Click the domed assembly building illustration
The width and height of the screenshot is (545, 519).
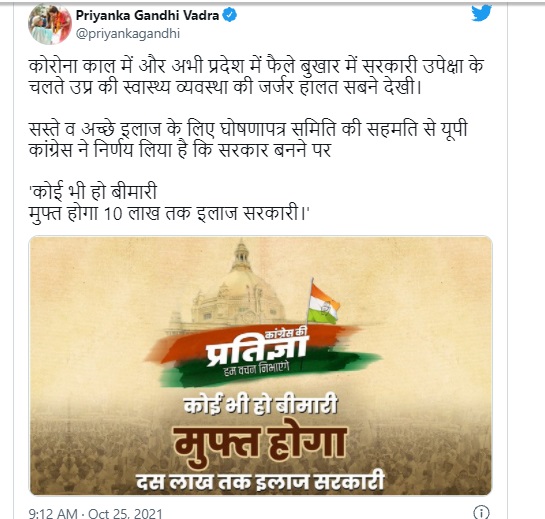tap(236, 287)
